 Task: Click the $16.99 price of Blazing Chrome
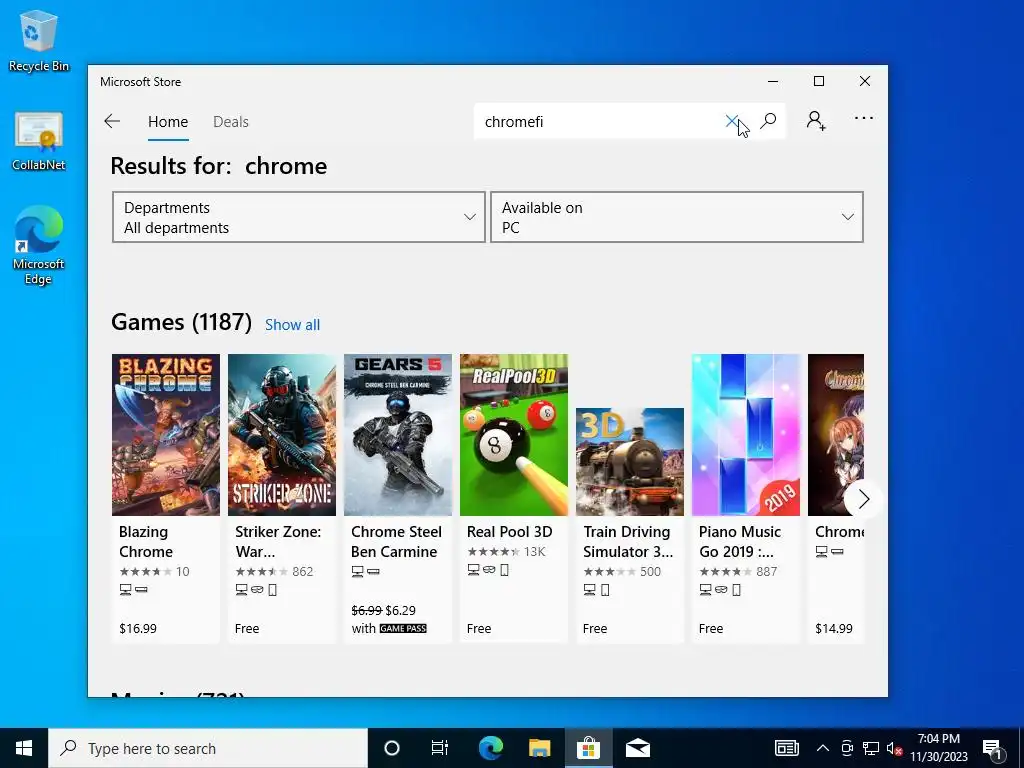click(x=138, y=628)
